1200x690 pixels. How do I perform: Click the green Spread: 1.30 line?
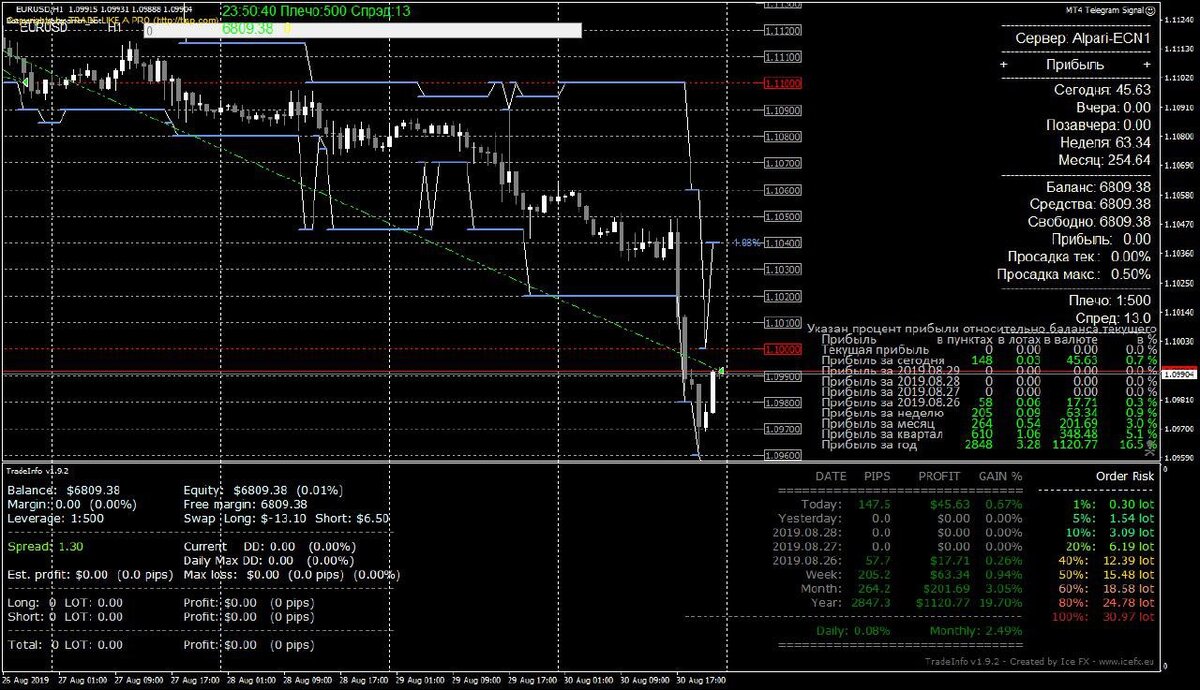coord(45,547)
